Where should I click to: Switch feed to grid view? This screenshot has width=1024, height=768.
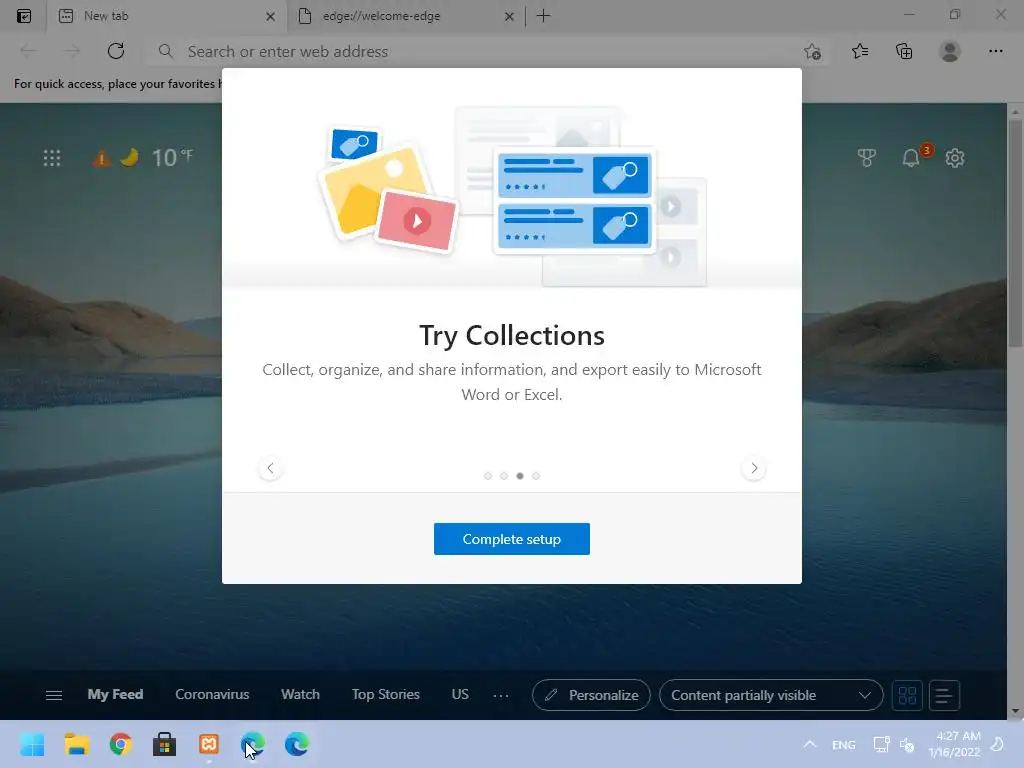click(907, 695)
